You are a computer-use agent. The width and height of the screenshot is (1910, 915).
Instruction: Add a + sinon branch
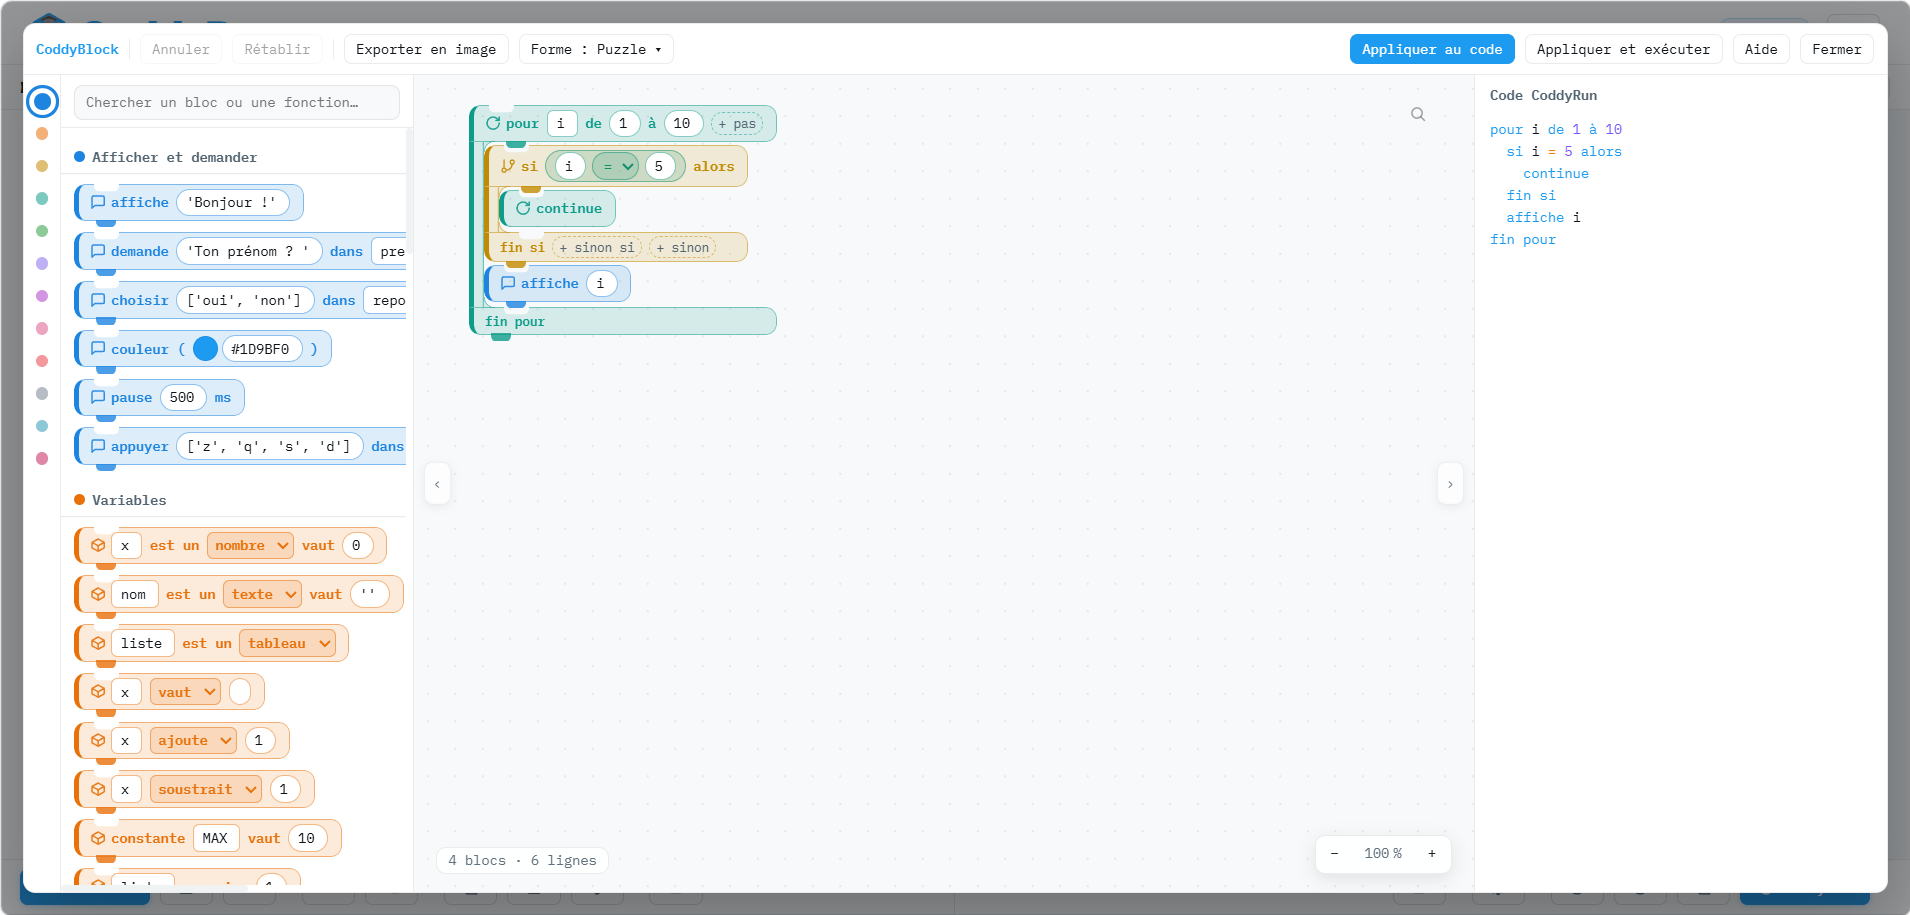coord(683,247)
